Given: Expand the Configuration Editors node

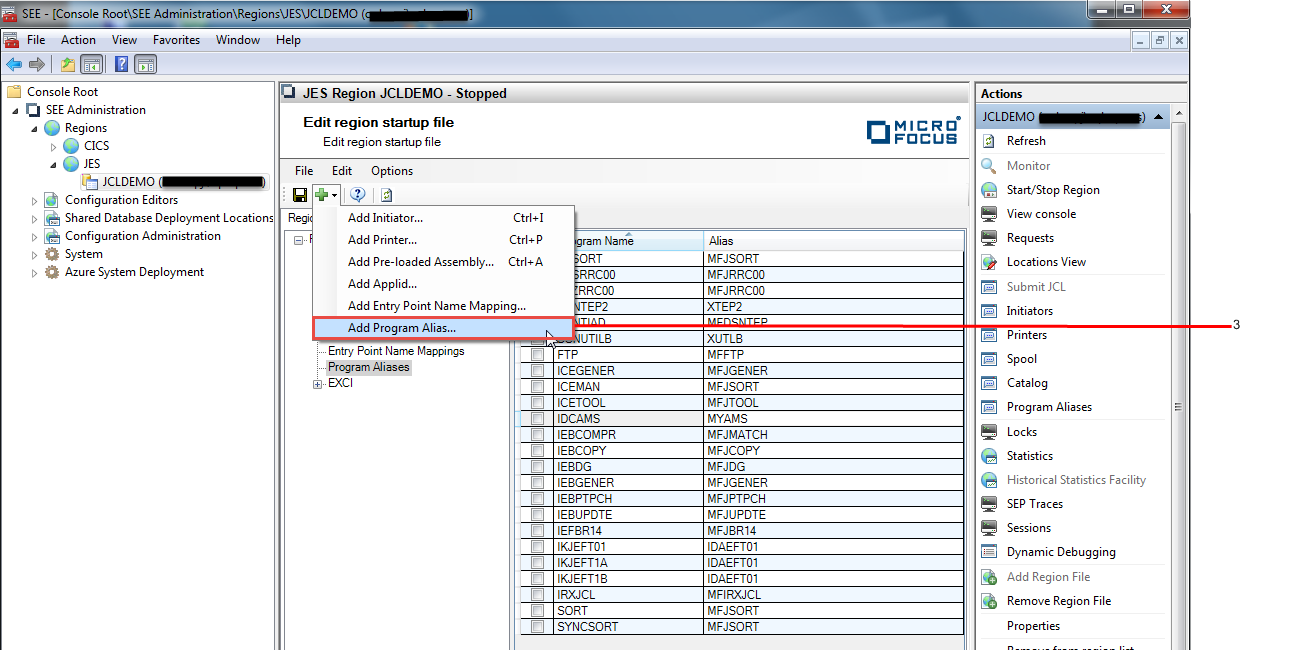Looking at the screenshot, I should tap(36, 200).
